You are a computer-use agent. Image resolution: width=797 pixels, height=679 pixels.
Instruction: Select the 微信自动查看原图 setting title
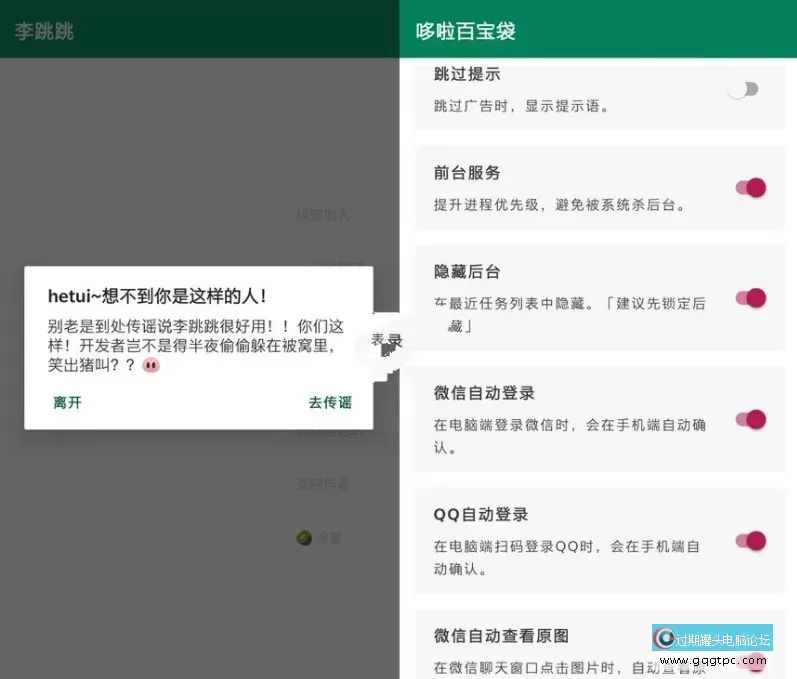coord(501,636)
